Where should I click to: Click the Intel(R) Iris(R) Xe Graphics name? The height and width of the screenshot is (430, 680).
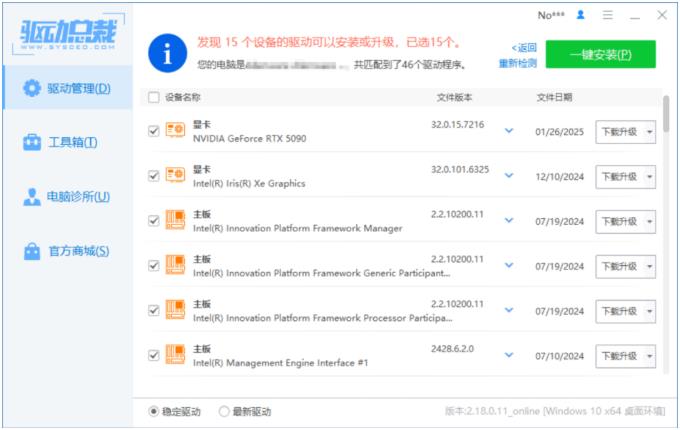click(249, 183)
